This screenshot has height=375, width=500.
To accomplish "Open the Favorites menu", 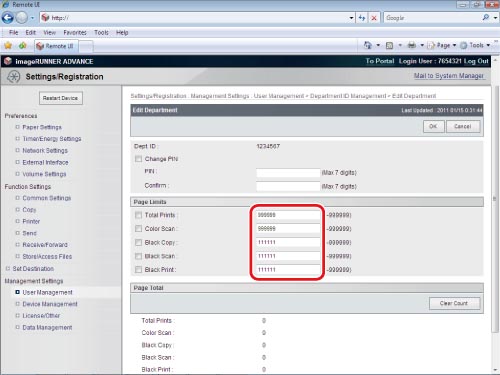I will click(75, 32).
